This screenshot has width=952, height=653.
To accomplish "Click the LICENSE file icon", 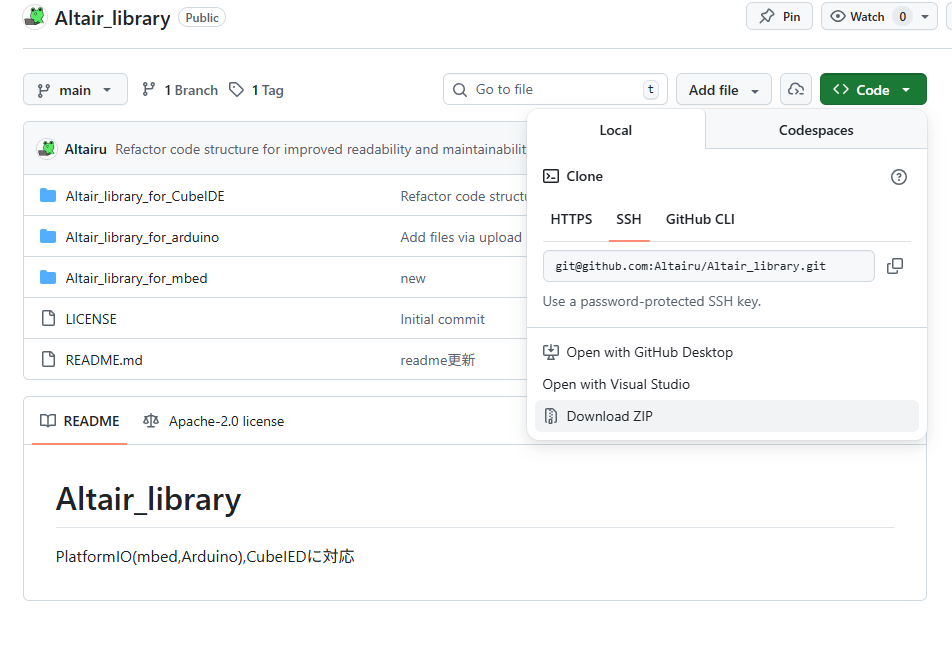I will (x=48, y=319).
